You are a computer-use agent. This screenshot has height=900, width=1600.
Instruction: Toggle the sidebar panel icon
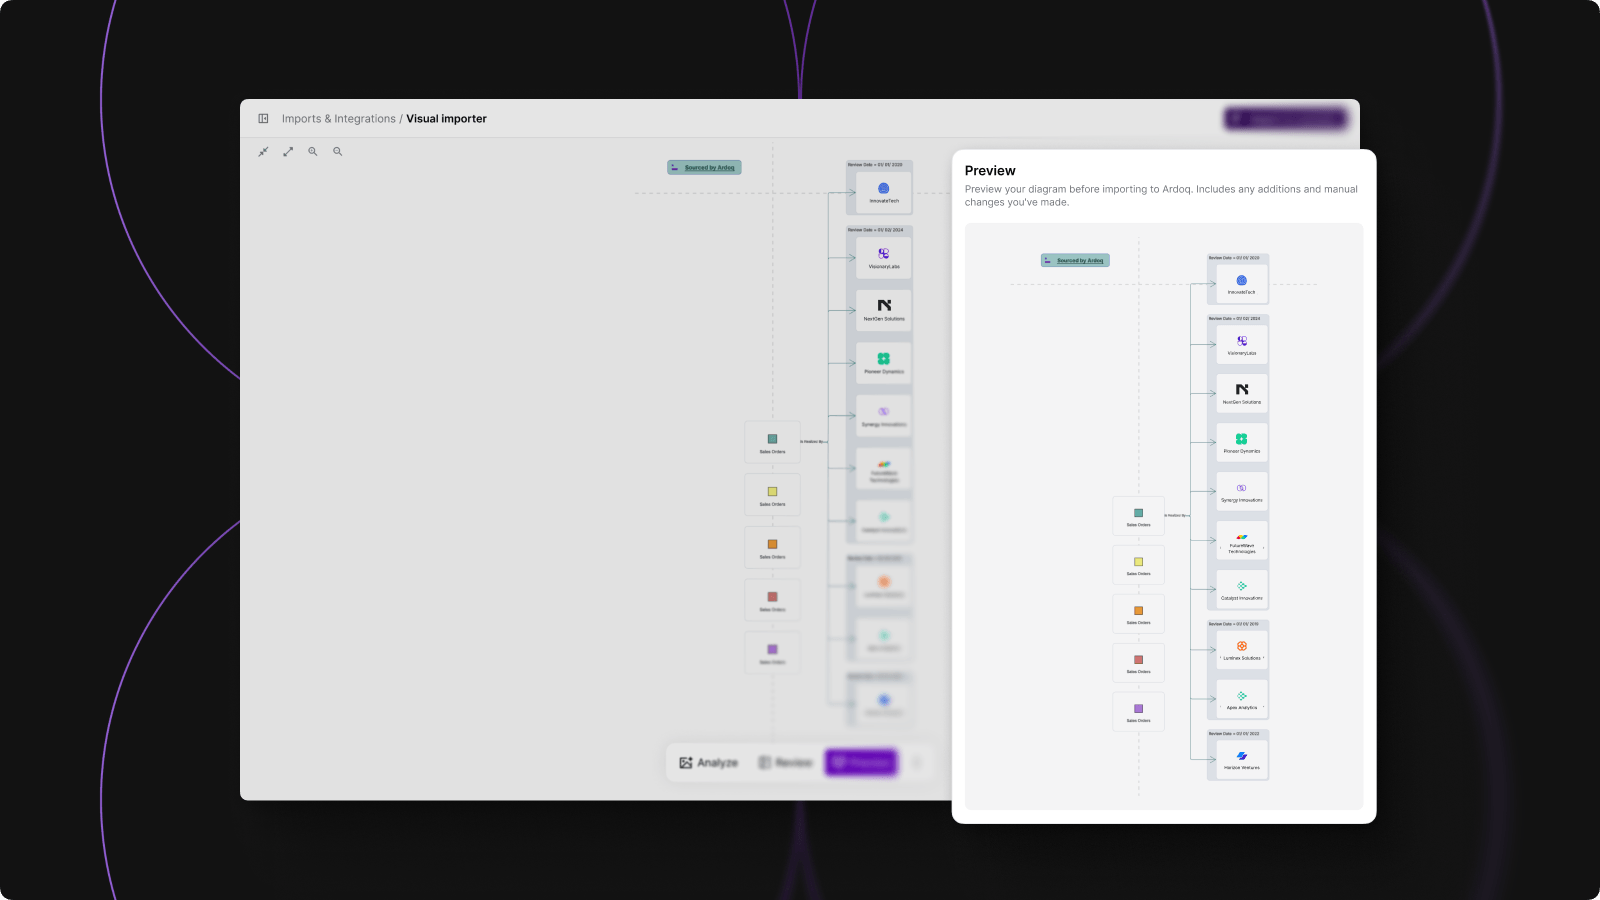(263, 119)
